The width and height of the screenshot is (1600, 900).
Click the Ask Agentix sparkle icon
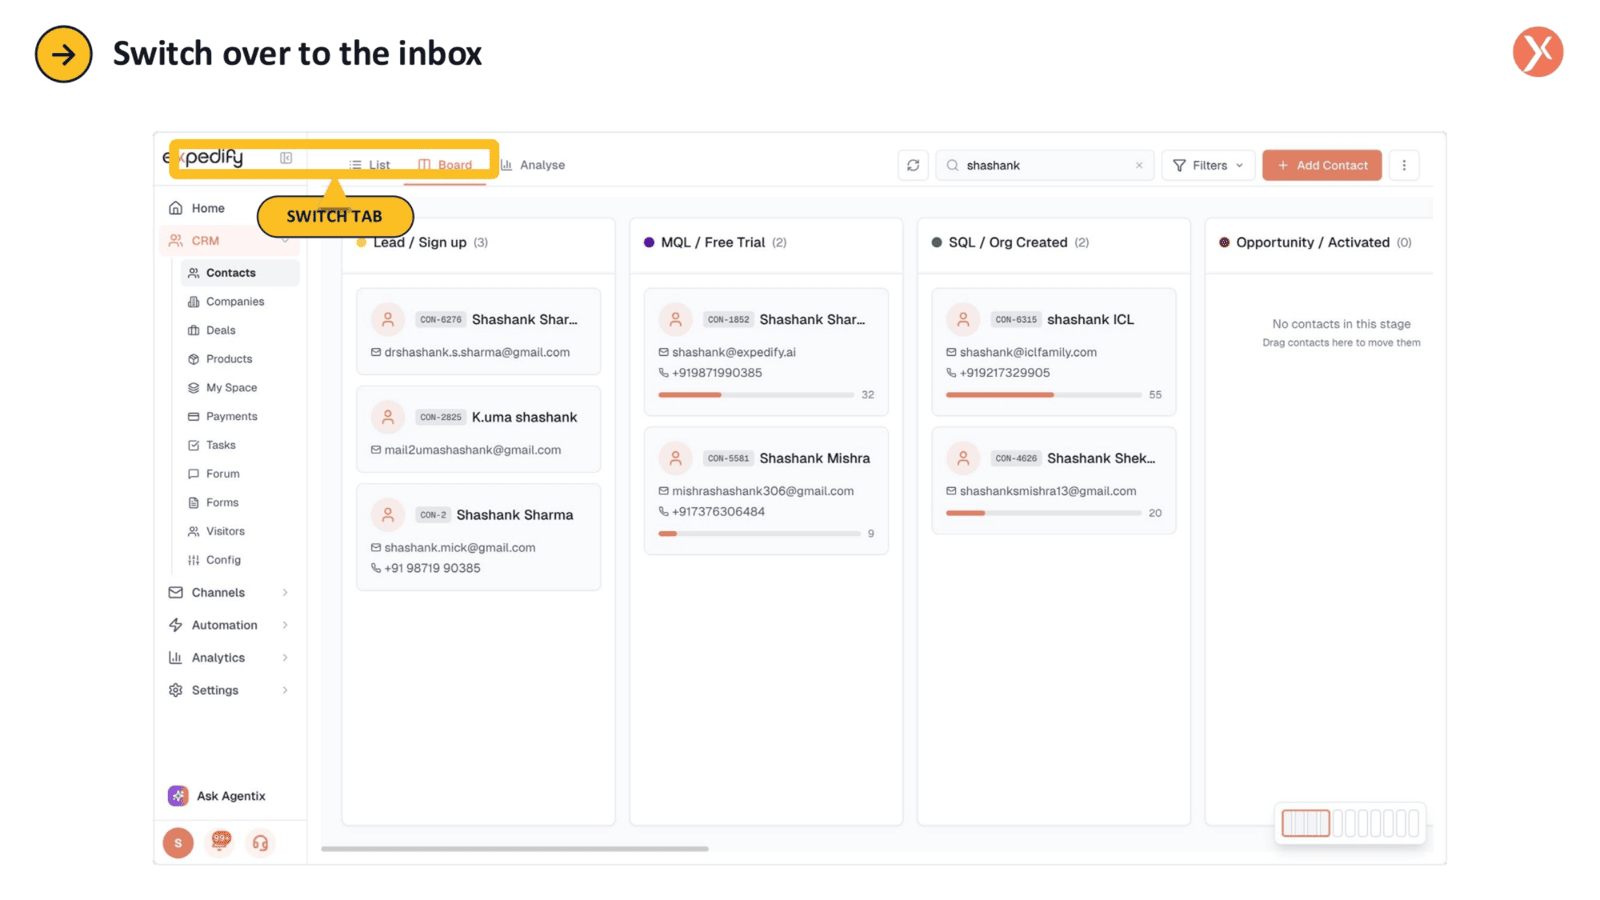(x=178, y=796)
